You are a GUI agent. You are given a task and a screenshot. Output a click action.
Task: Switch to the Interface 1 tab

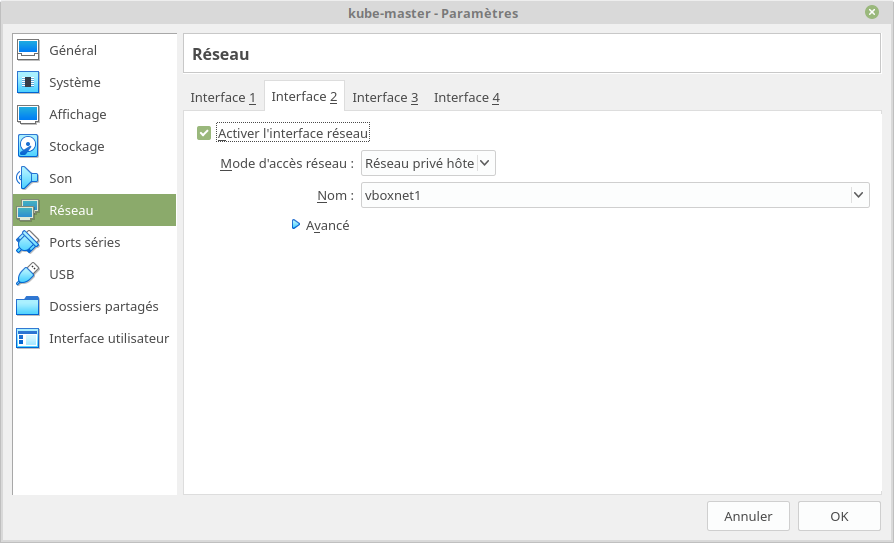pyautogui.click(x=223, y=97)
